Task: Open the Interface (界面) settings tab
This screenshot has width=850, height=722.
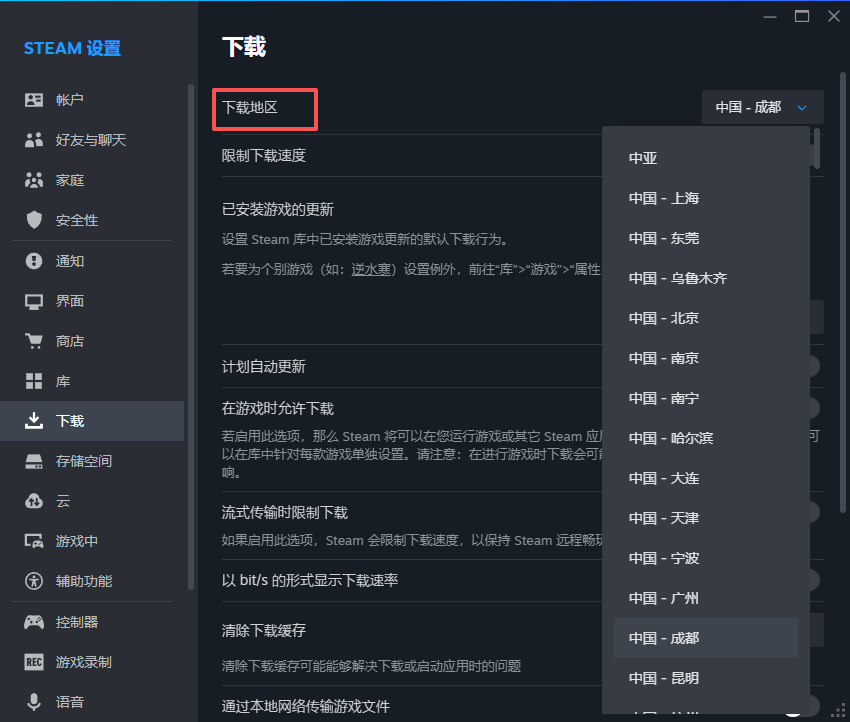Action: click(x=70, y=301)
